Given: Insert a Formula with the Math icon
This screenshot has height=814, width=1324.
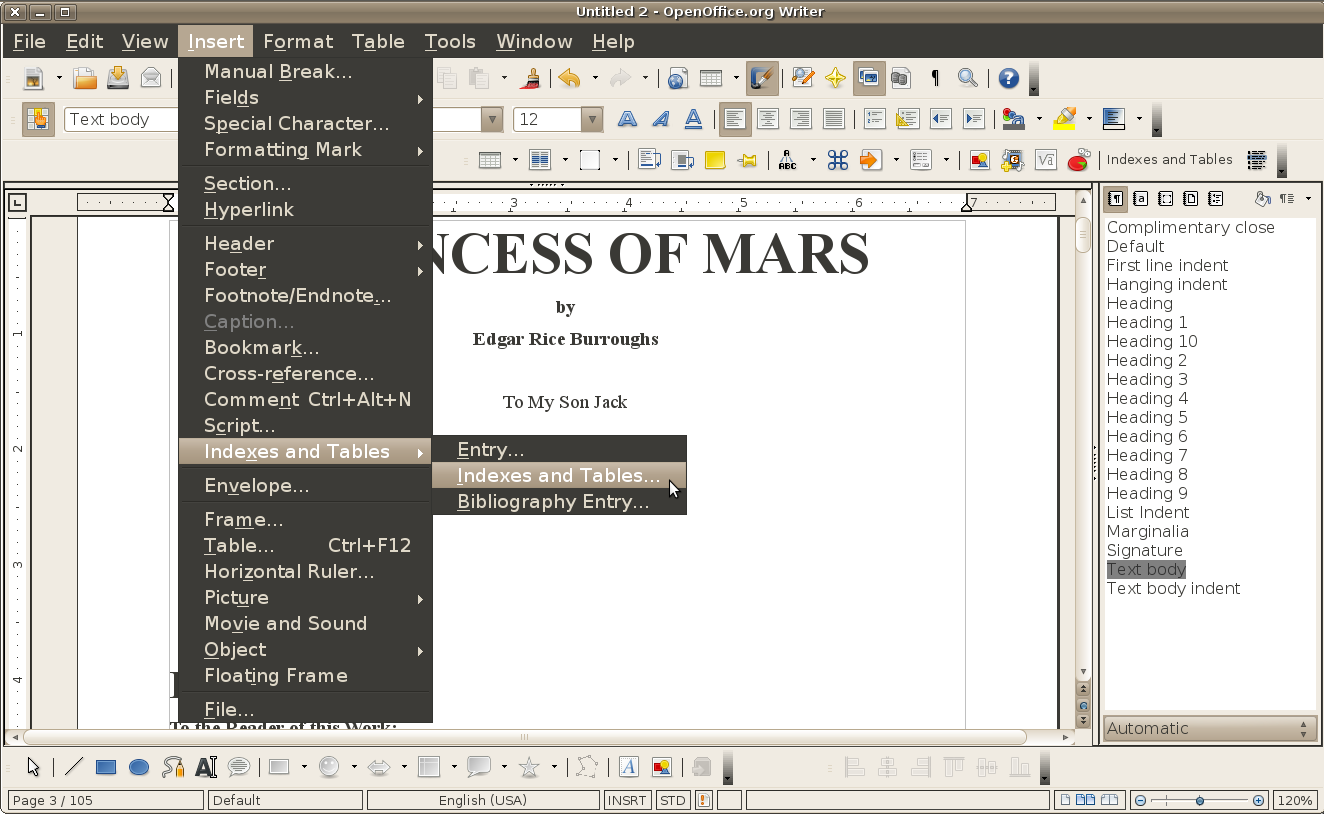Looking at the screenshot, I should pos(1045,159).
